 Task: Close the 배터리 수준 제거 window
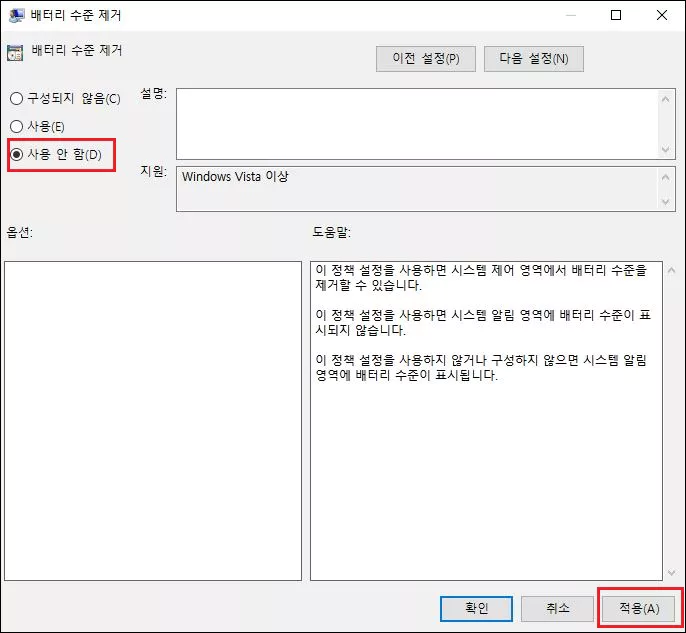pos(662,15)
